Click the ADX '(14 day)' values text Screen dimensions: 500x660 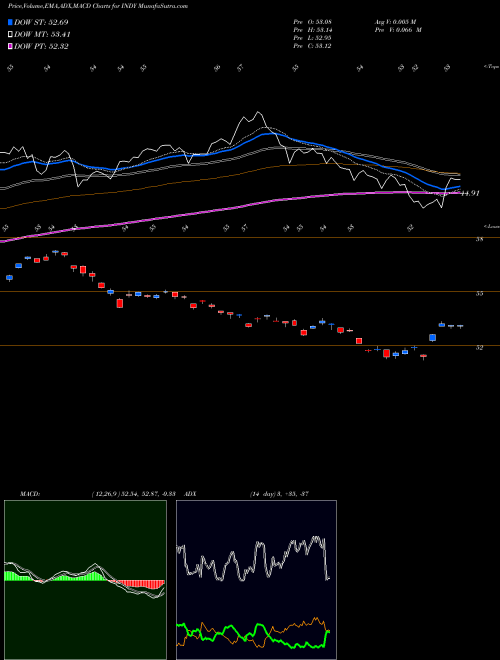[279, 494]
